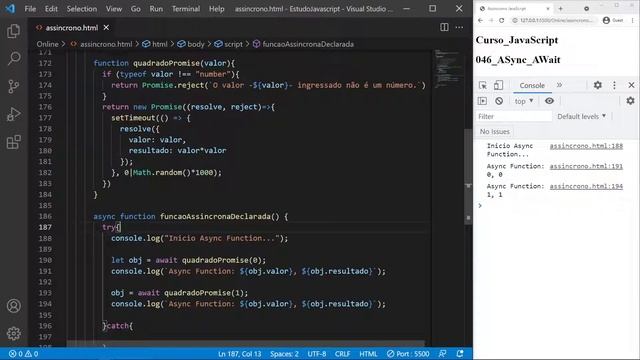Click CRLF end of line selector

click(342, 354)
